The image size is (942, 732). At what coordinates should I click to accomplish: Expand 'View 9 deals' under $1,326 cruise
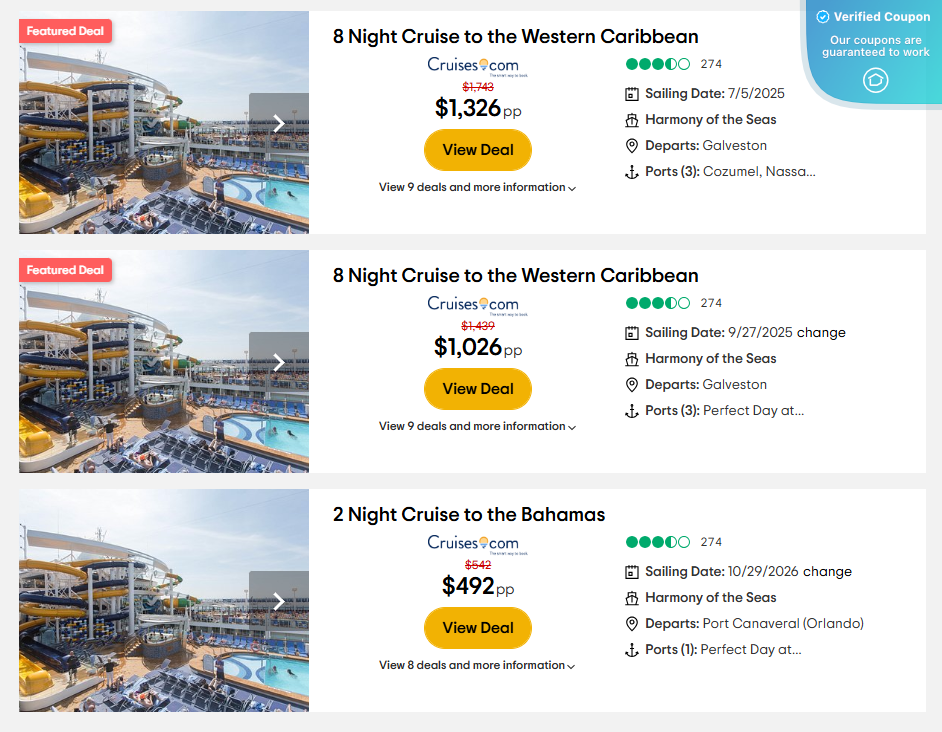(477, 187)
